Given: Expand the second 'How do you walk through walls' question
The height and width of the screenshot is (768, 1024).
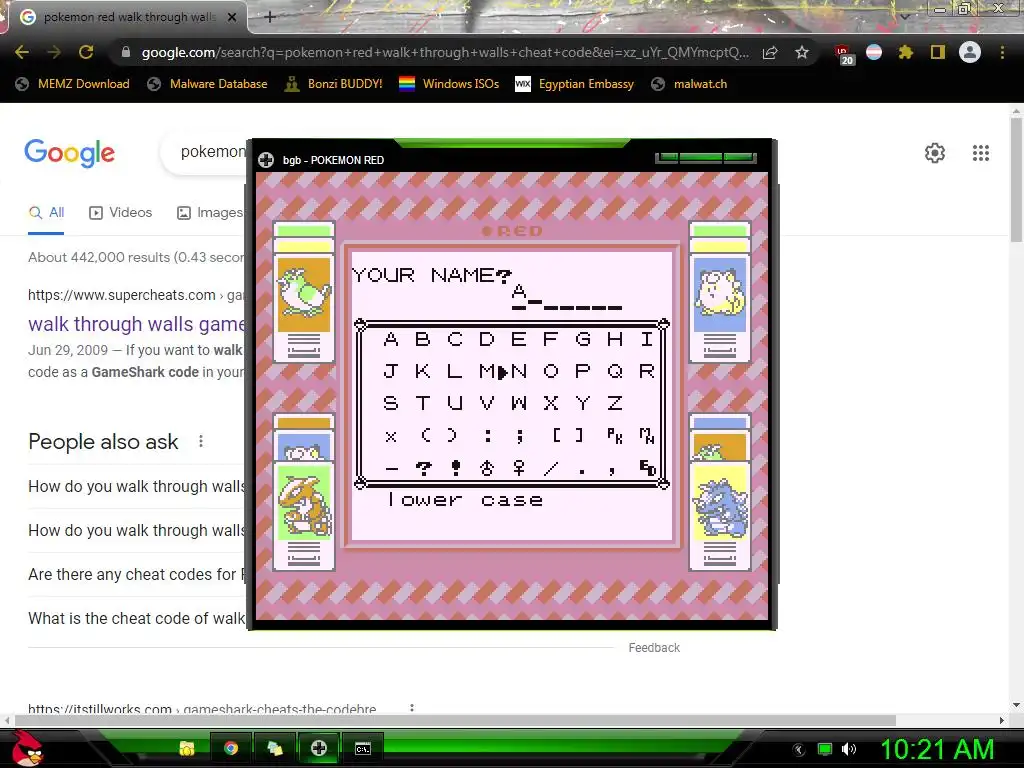Looking at the screenshot, I should click(x=136, y=530).
